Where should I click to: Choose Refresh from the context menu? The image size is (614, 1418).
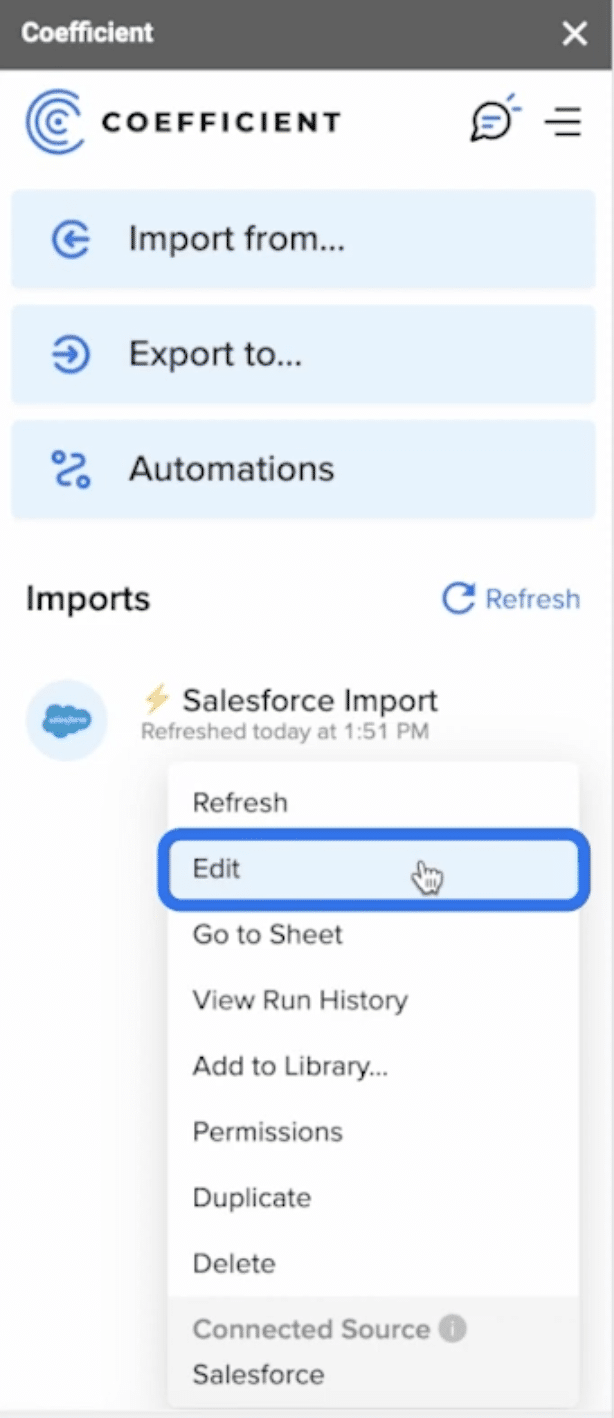click(373, 803)
